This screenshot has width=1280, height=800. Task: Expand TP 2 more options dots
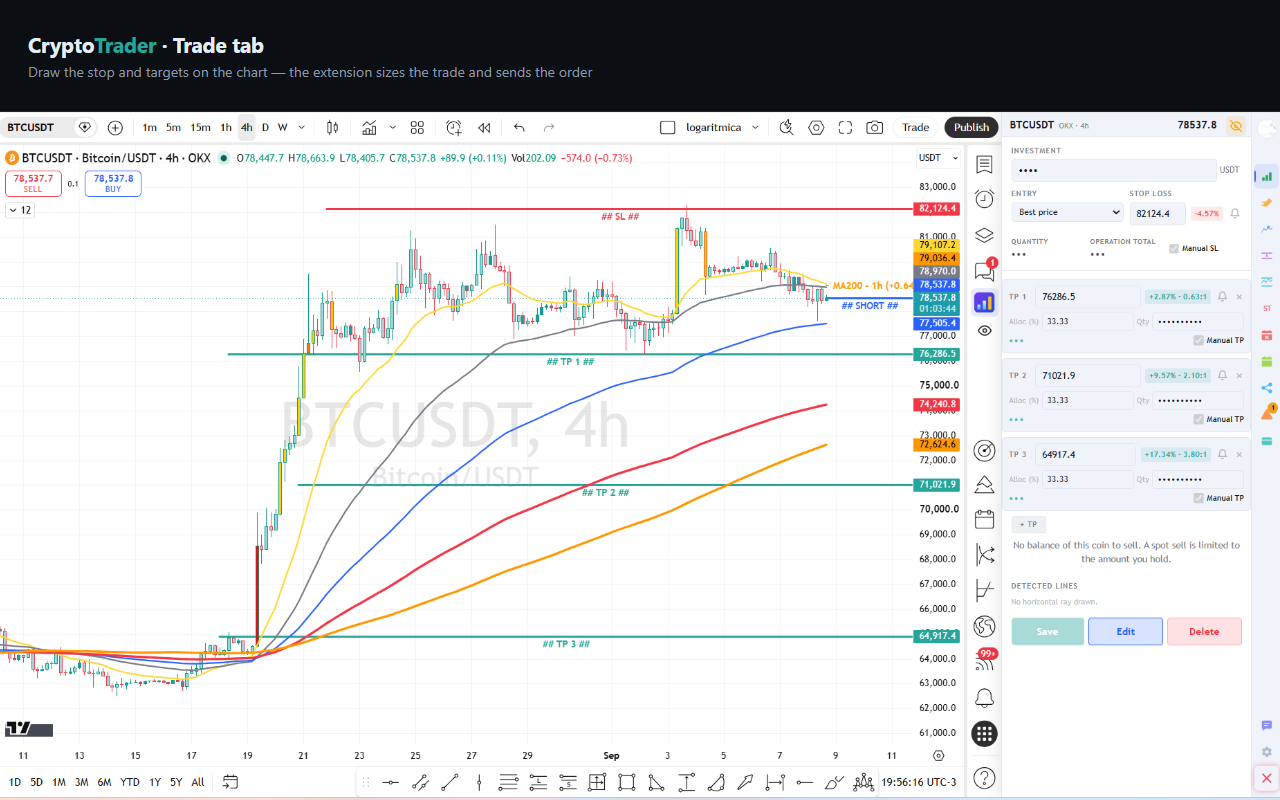(1017, 419)
